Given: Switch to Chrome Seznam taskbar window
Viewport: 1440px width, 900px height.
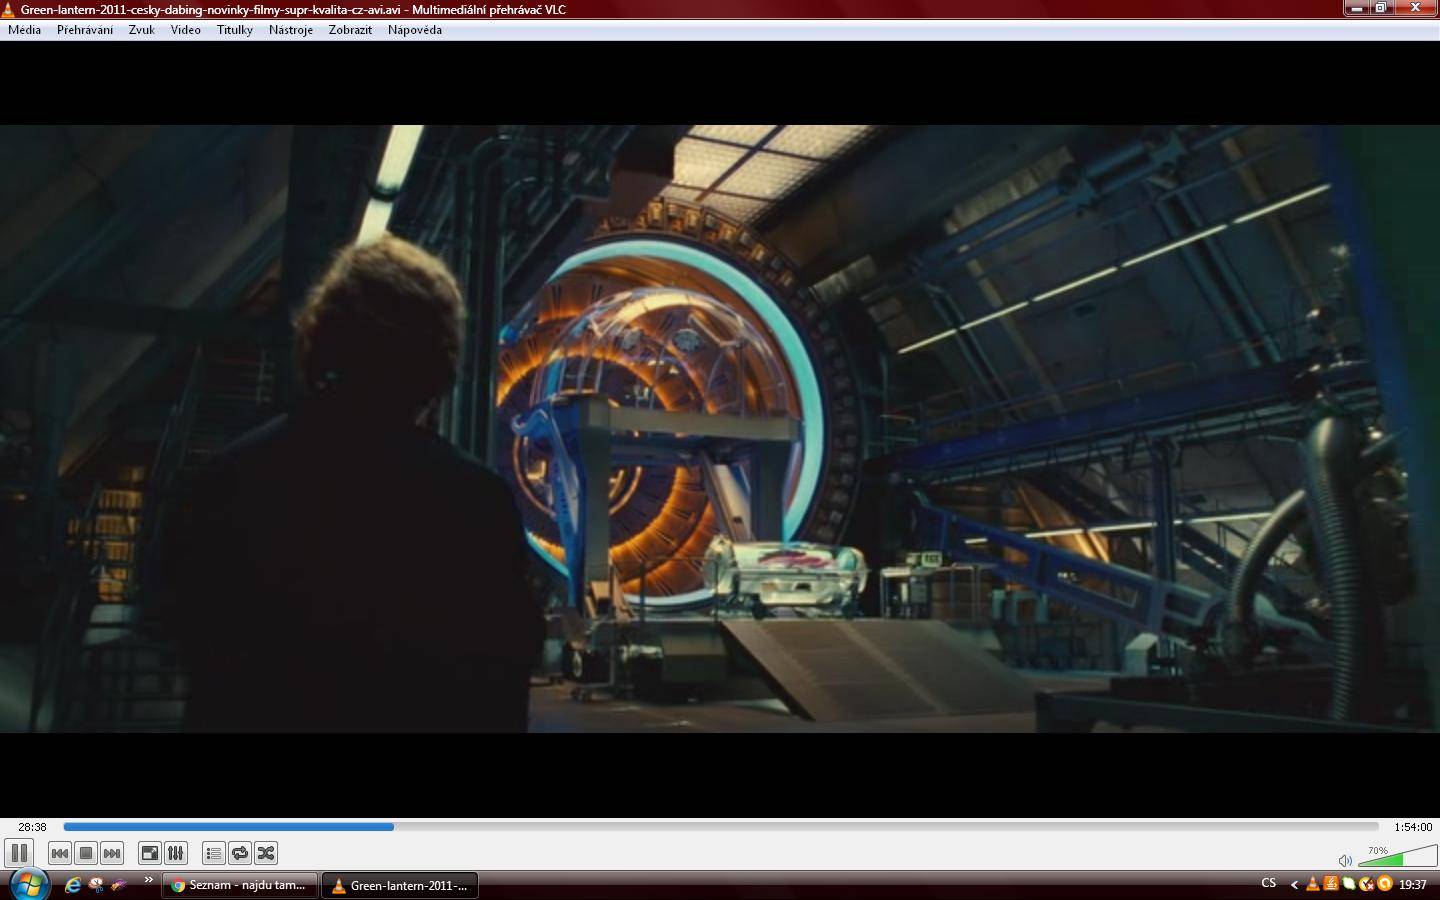Looking at the screenshot, I should click(240, 885).
